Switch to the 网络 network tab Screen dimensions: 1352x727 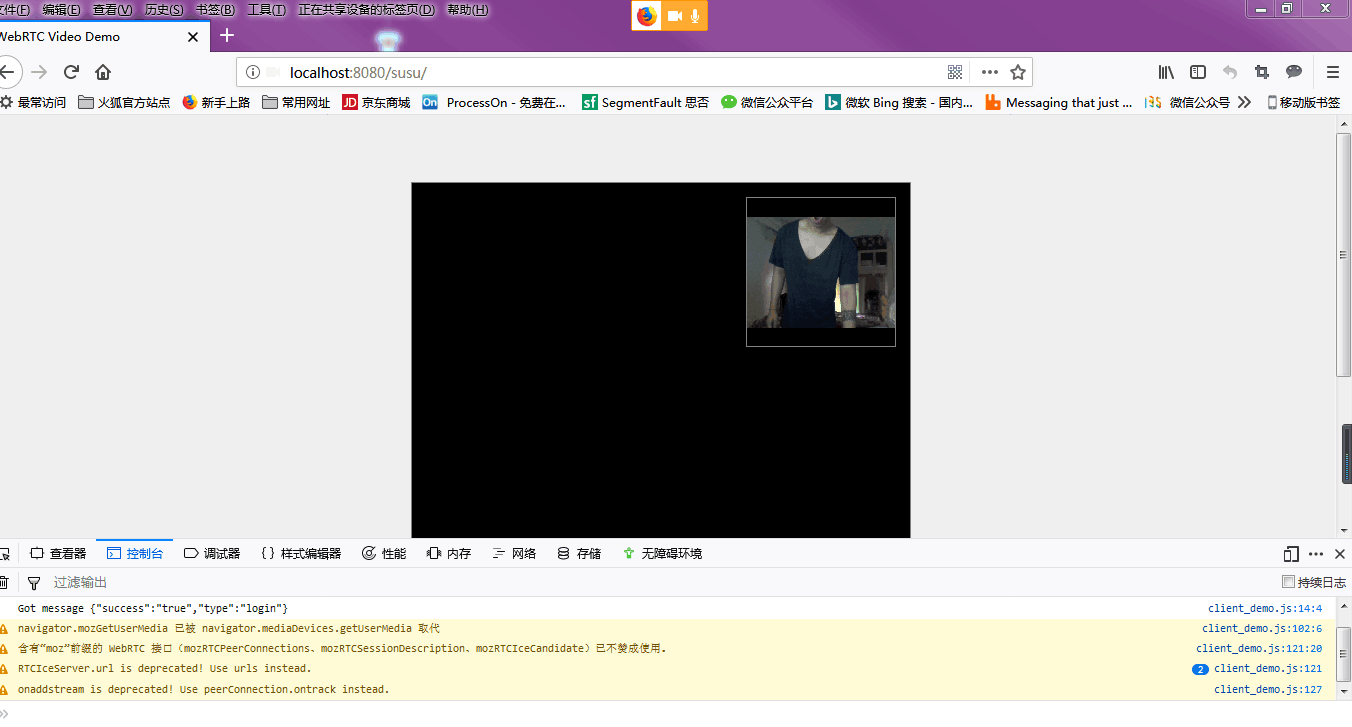[514, 553]
